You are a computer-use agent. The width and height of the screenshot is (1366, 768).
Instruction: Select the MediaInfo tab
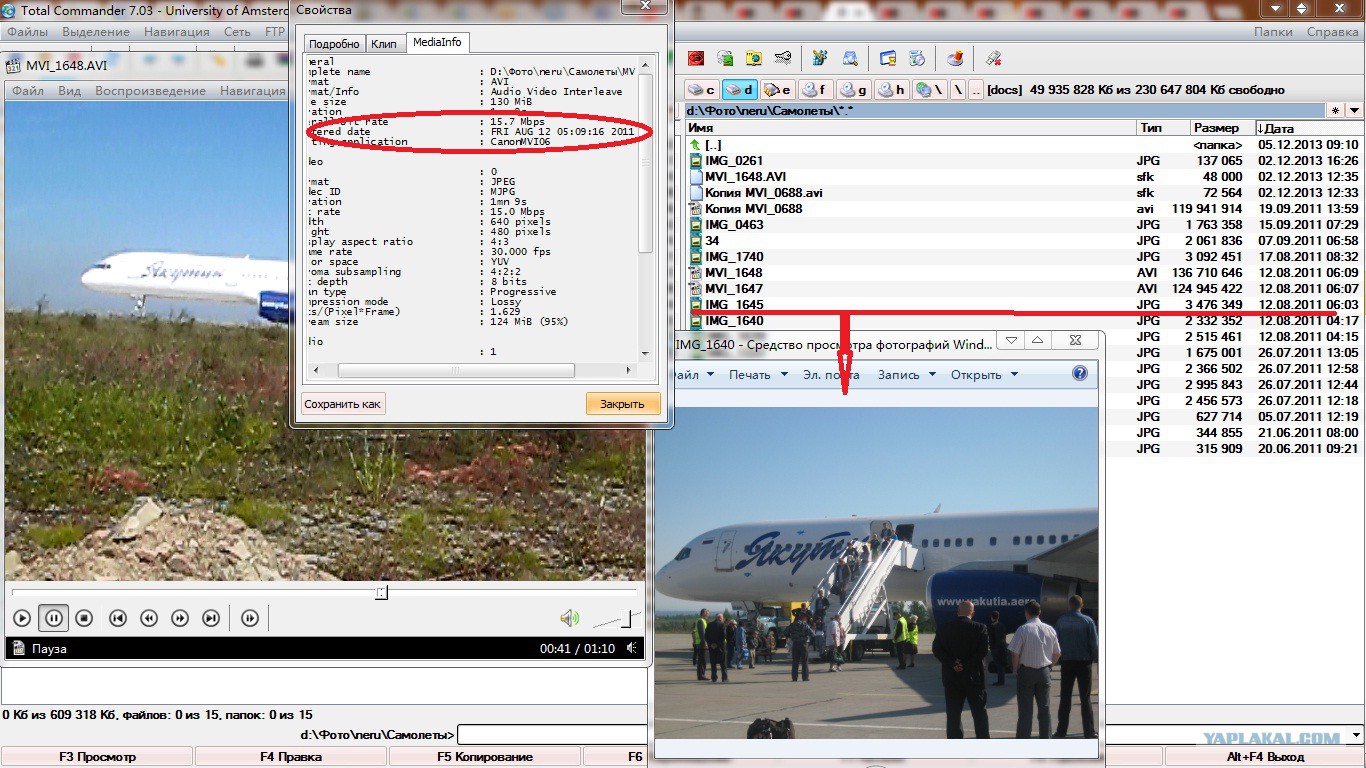[437, 42]
